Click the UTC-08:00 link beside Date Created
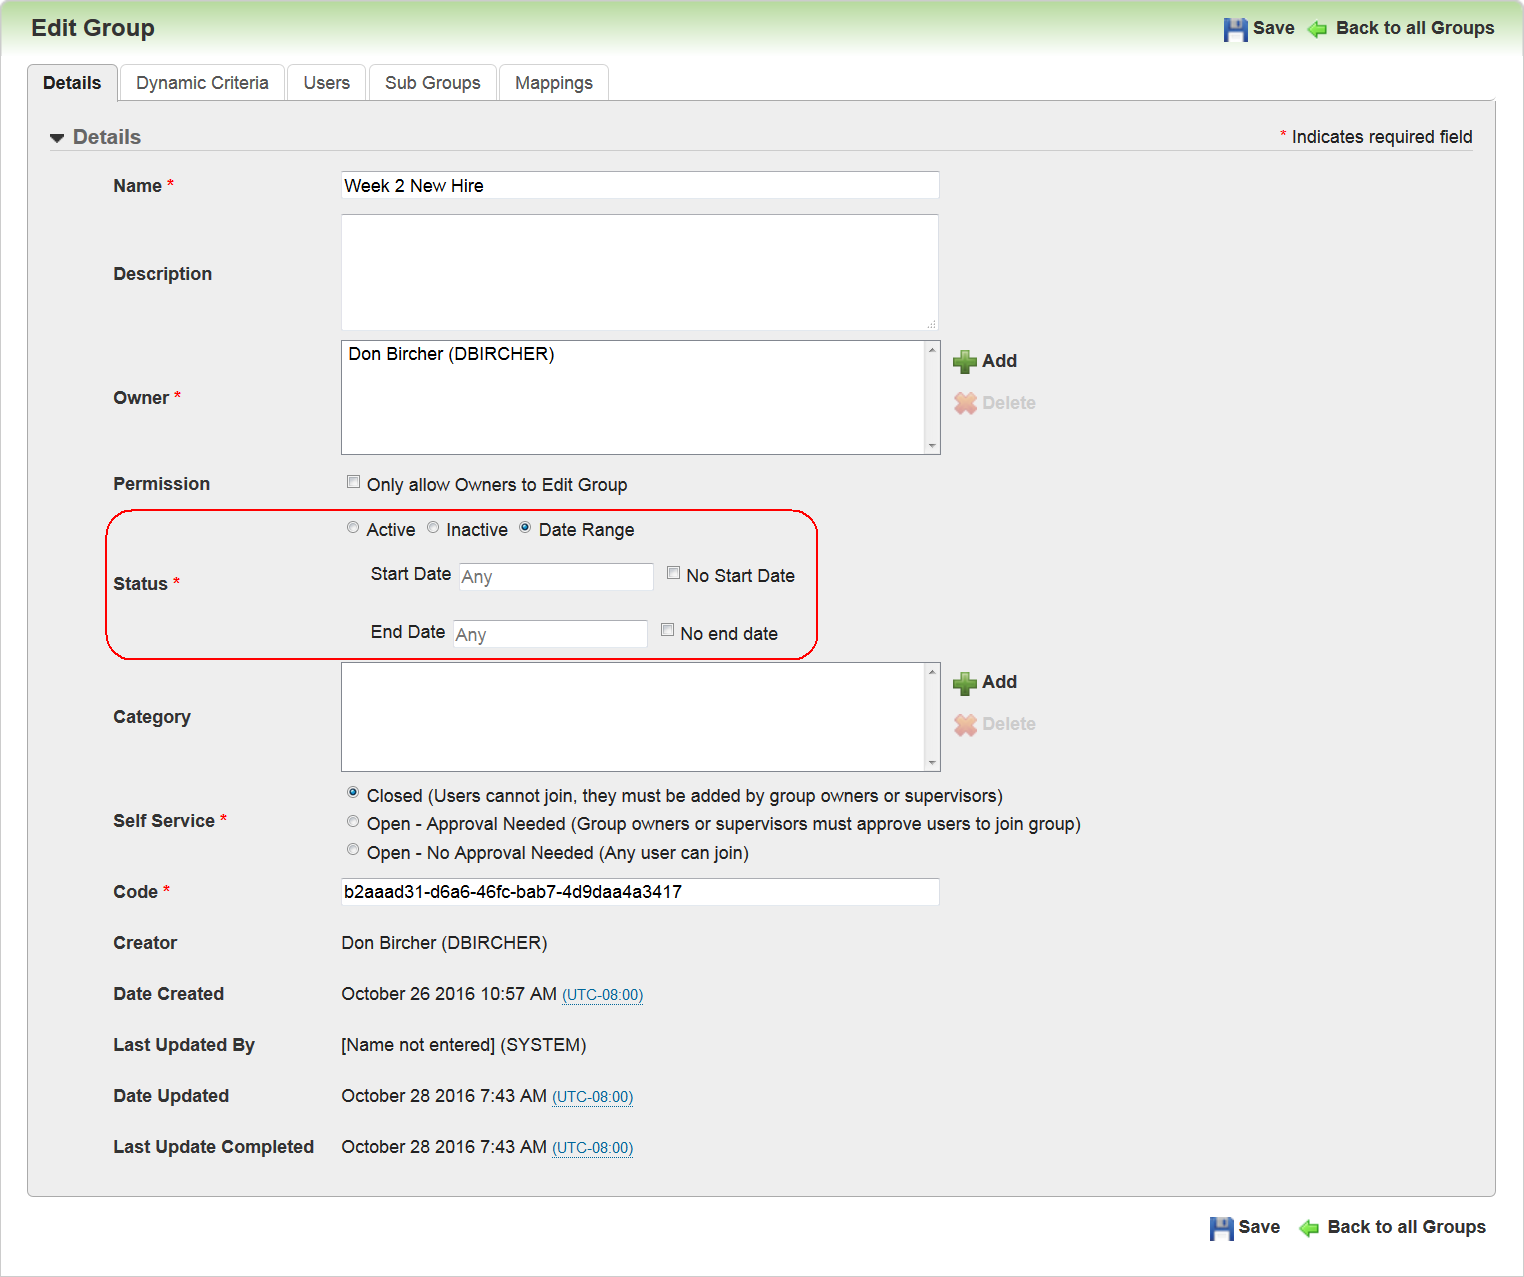 (602, 995)
